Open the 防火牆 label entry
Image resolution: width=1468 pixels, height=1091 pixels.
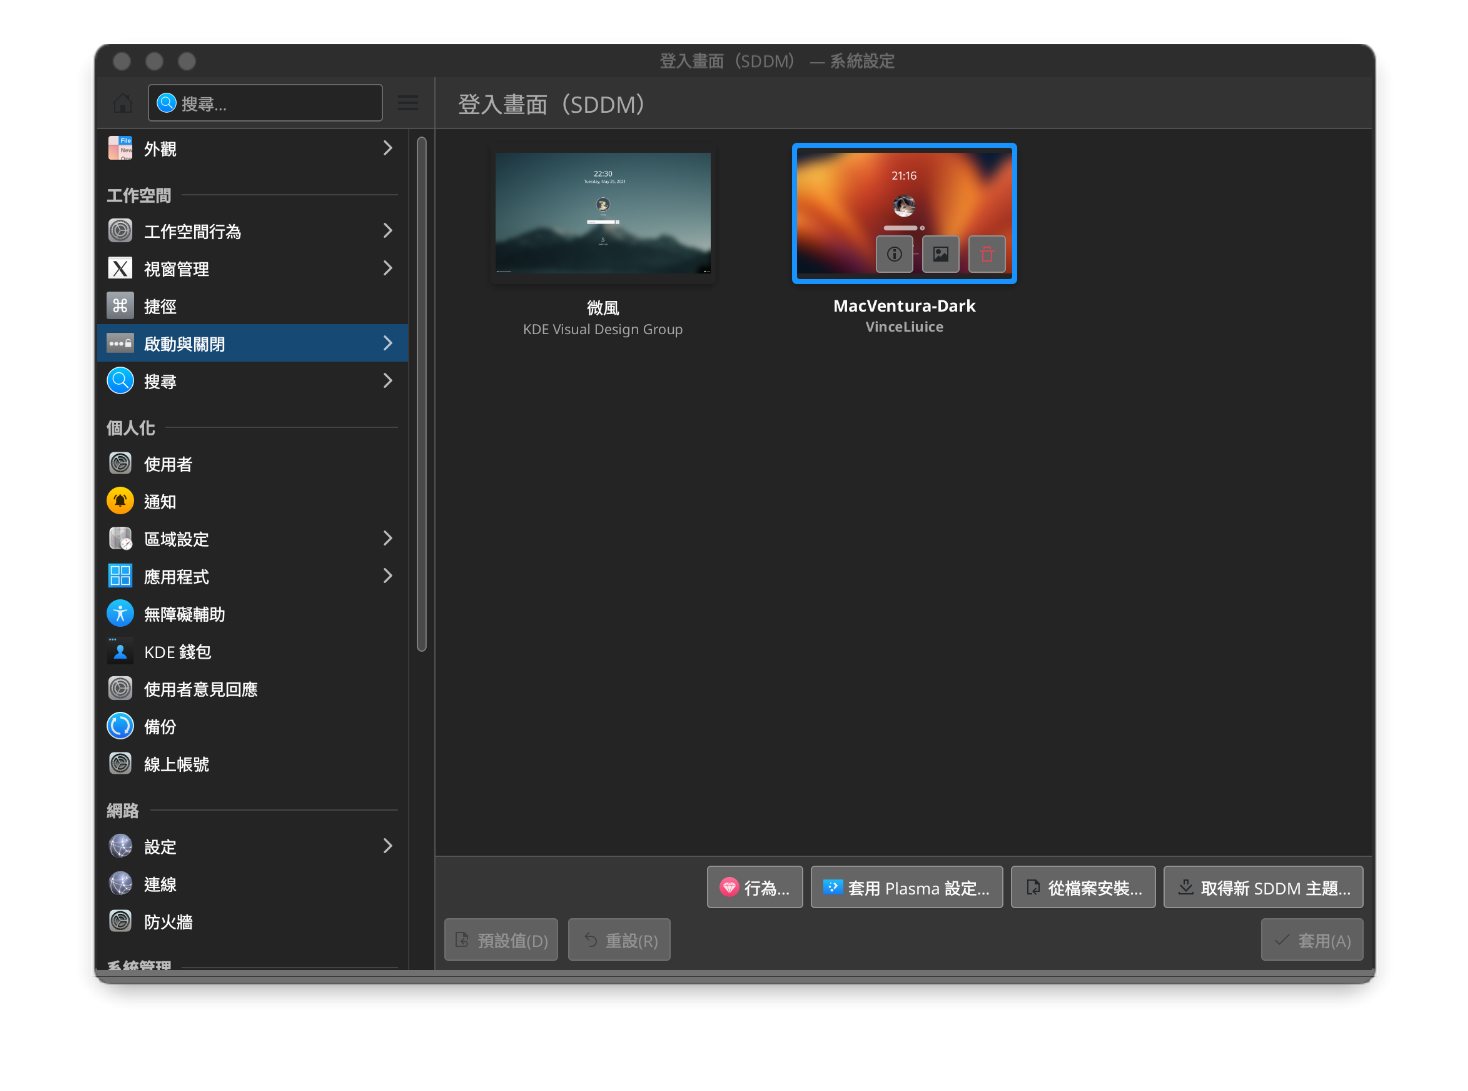click(x=168, y=922)
